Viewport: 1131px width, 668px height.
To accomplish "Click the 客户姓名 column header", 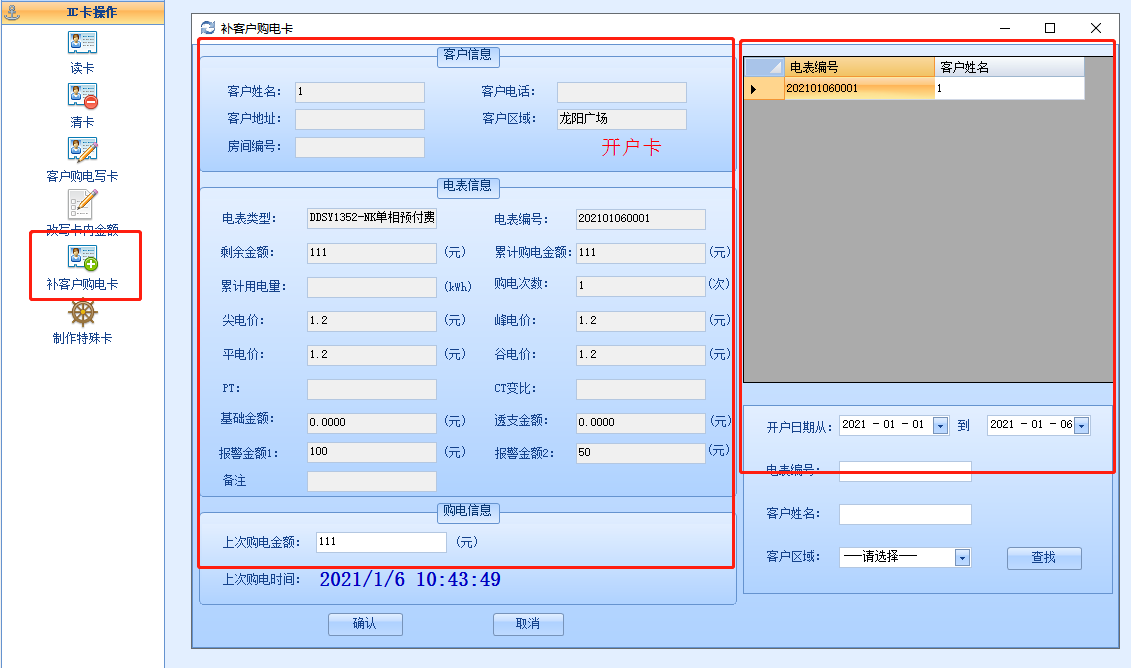I will [x=1009, y=67].
